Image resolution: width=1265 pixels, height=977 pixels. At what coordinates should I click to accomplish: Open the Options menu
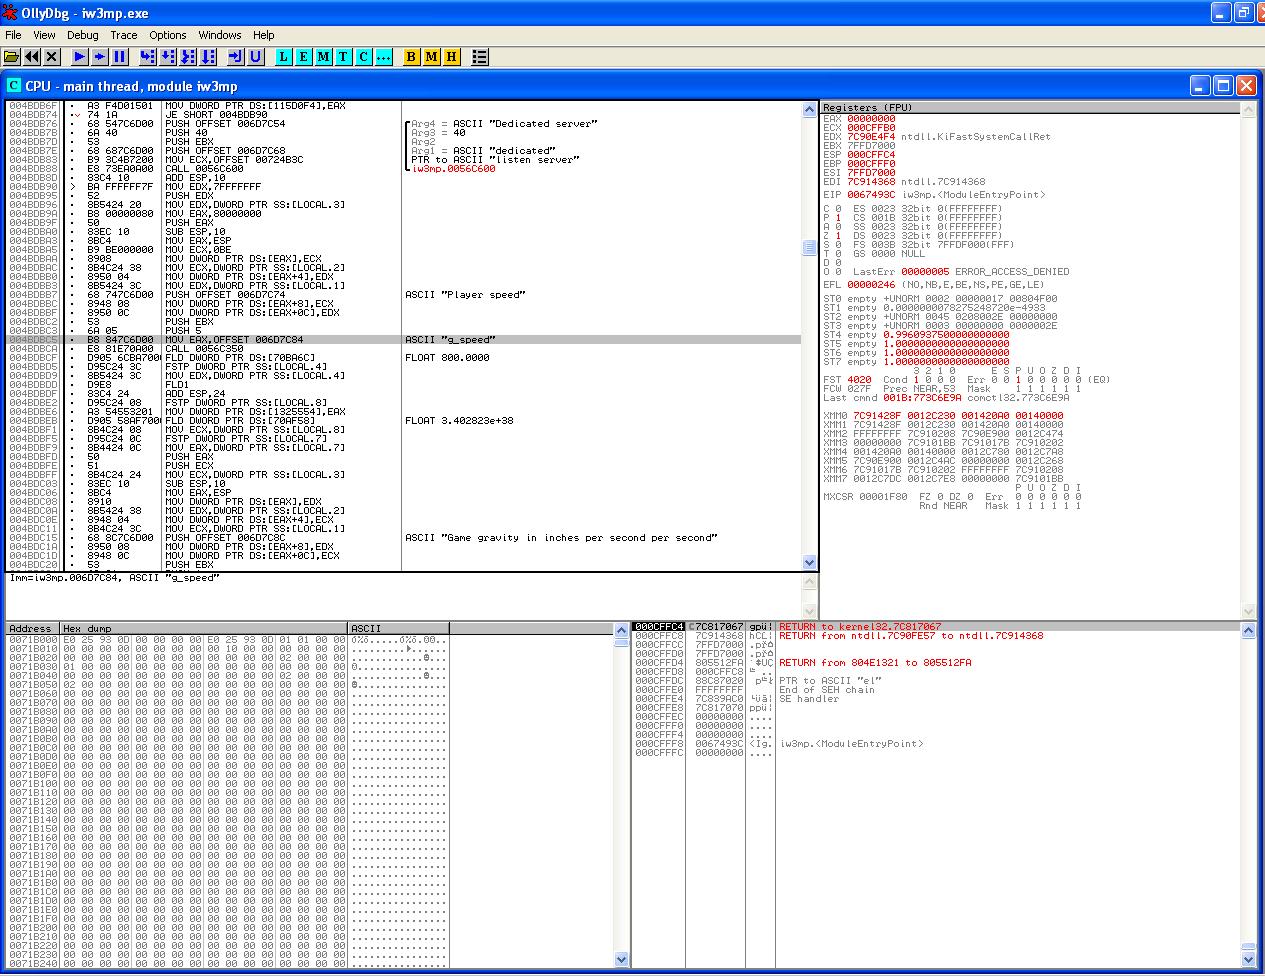point(168,35)
